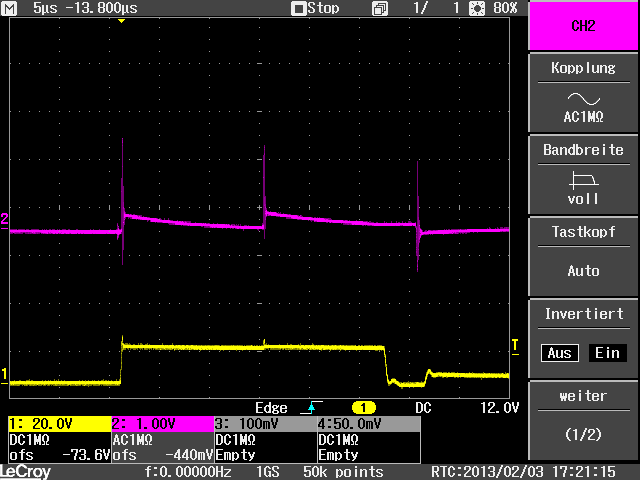The image size is (640, 480).
Task: Select the CH2 menu header
Action: (583, 26)
